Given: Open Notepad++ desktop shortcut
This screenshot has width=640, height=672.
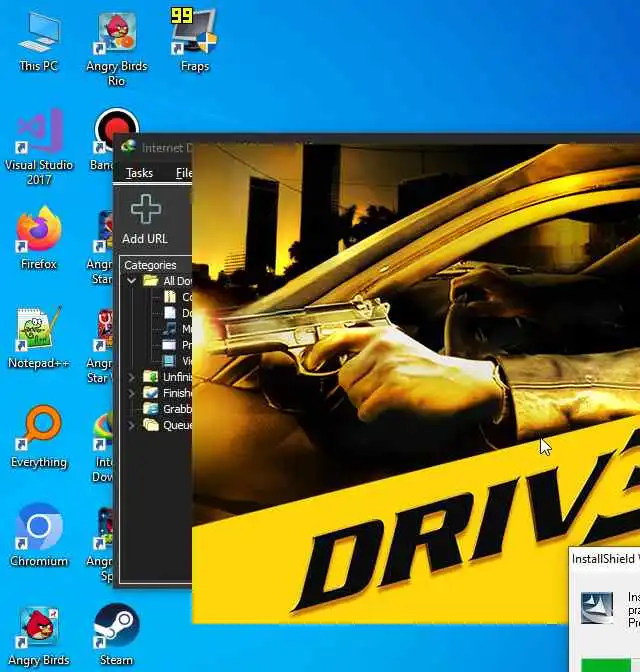Looking at the screenshot, I should point(39,338).
